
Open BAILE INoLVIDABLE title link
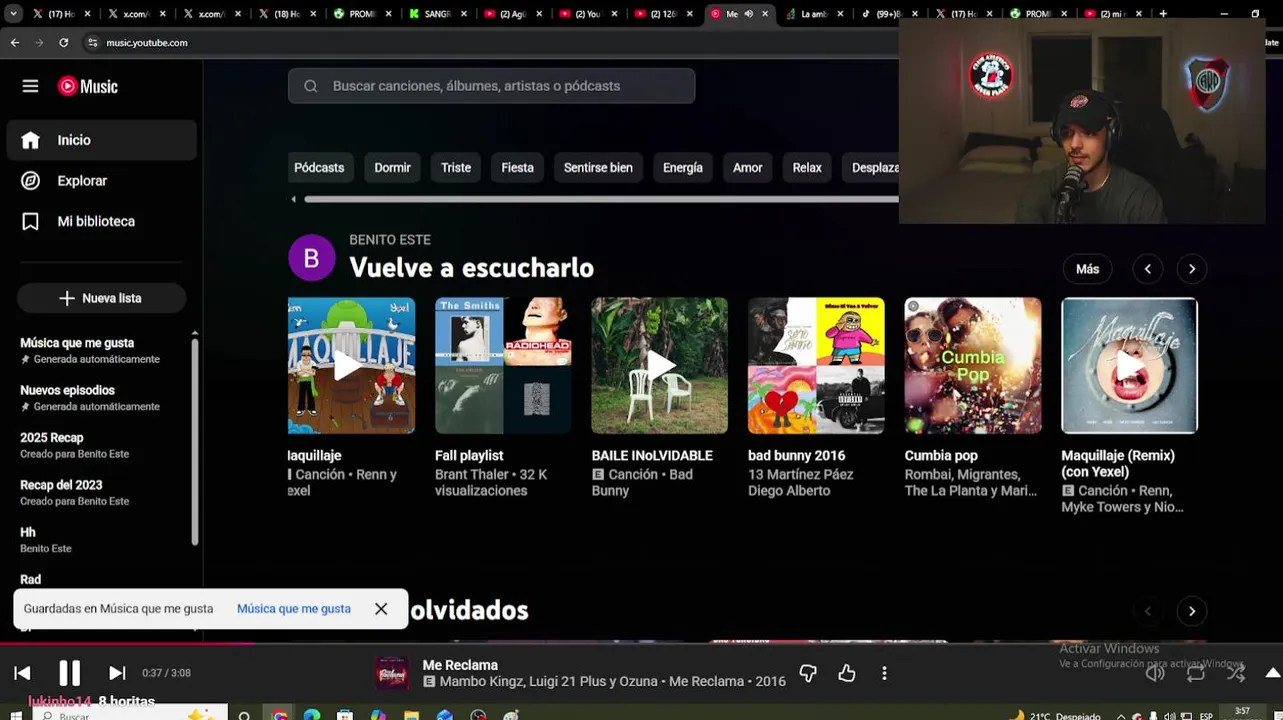(652, 455)
